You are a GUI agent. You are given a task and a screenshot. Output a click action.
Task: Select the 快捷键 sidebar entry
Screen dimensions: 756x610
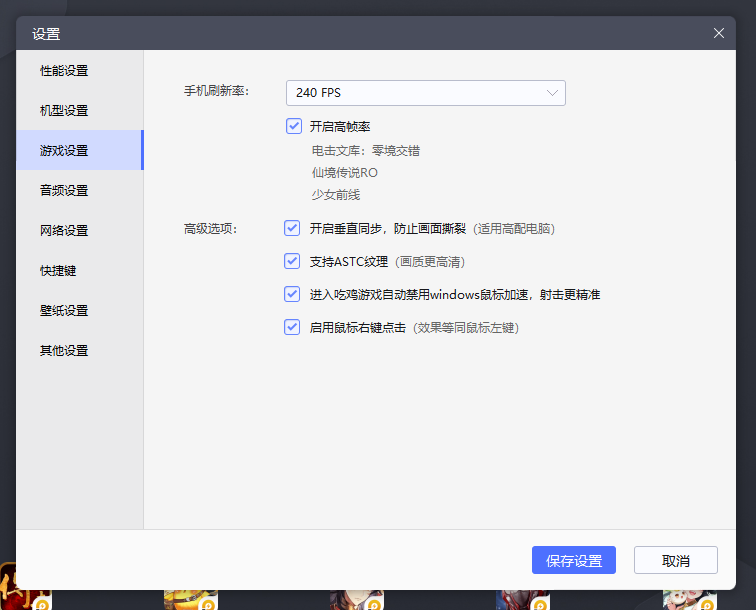pyautogui.click(x=58, y=271)
